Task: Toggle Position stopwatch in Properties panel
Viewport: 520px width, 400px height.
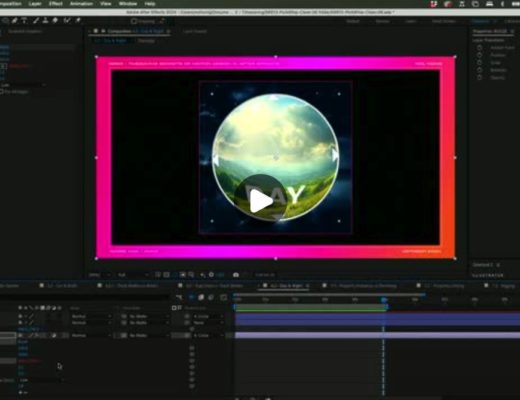Action: click(x=480, y=55)
